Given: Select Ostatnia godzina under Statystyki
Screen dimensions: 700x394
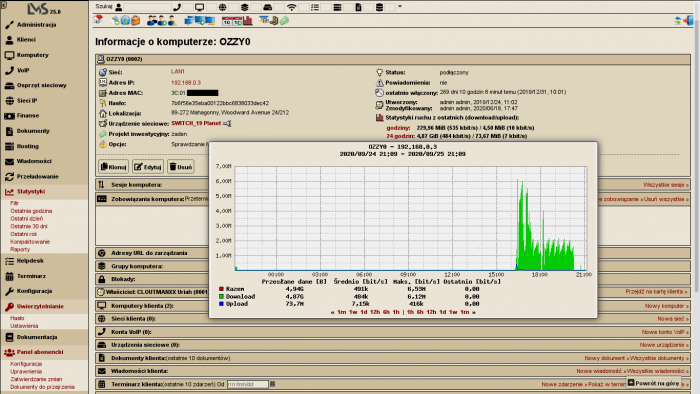Looking at the screenshot, I should pyautogui.click(x=31, y=211).
